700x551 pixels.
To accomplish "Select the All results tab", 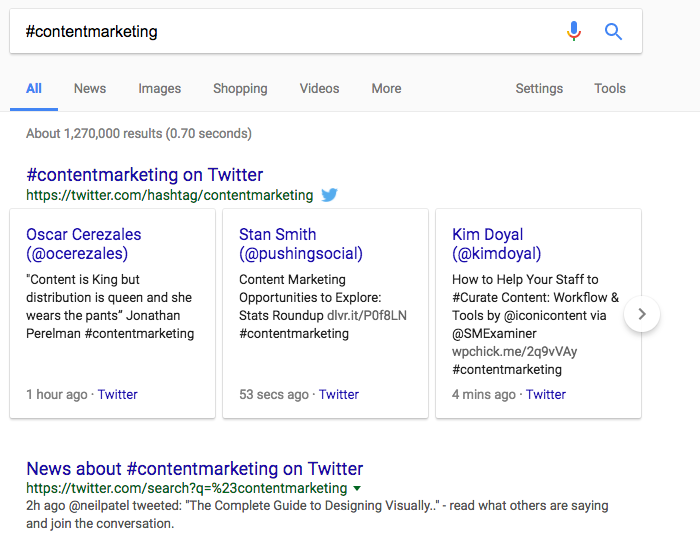I will [34, 88].
